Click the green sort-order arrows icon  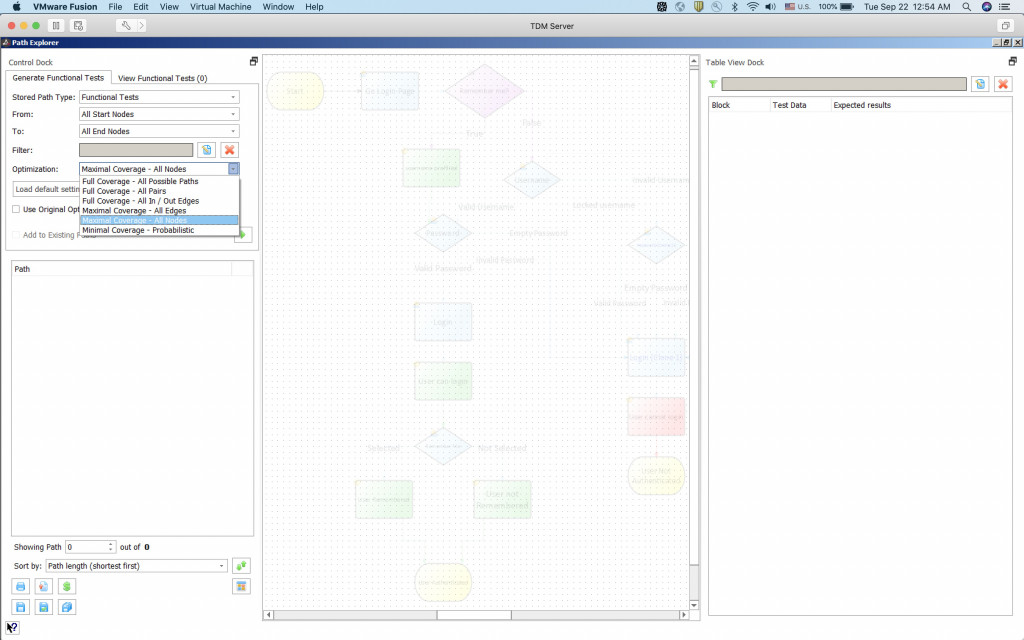point(241,566)
